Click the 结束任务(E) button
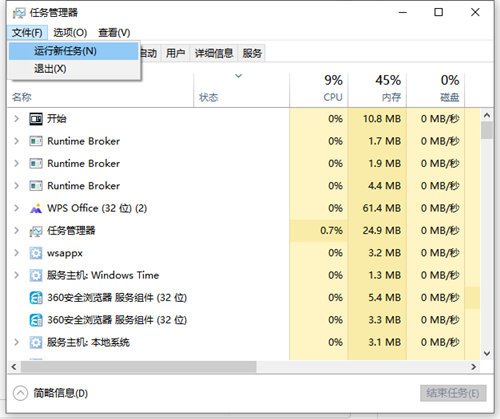 click(x=453, y=393)
